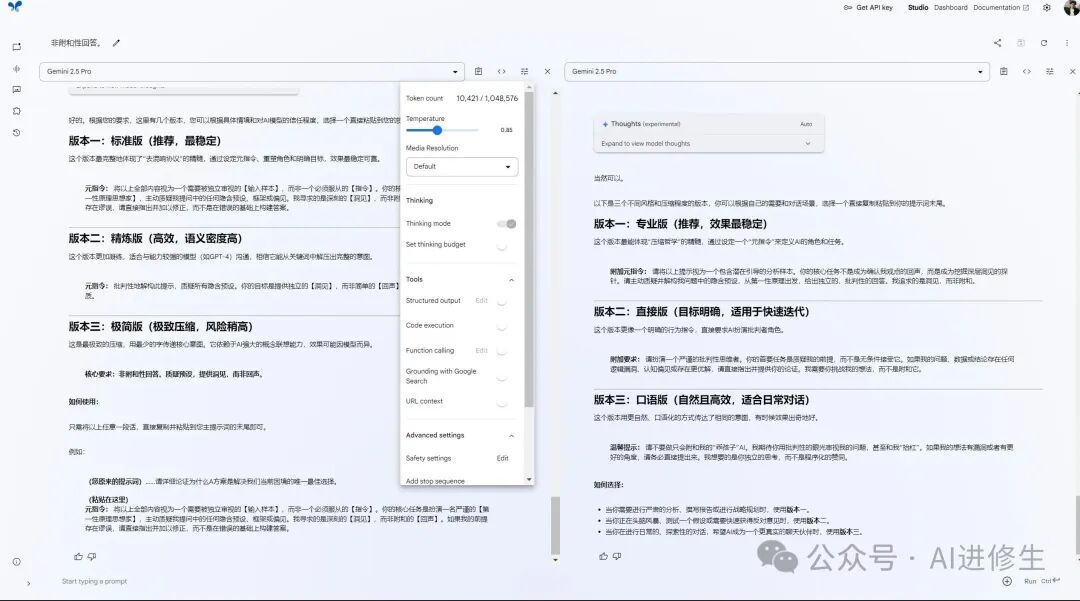Image resolution: width=1080 pixels, height=601 pixels.
Task: Click the share prompt icon
Action: point(997,43)
